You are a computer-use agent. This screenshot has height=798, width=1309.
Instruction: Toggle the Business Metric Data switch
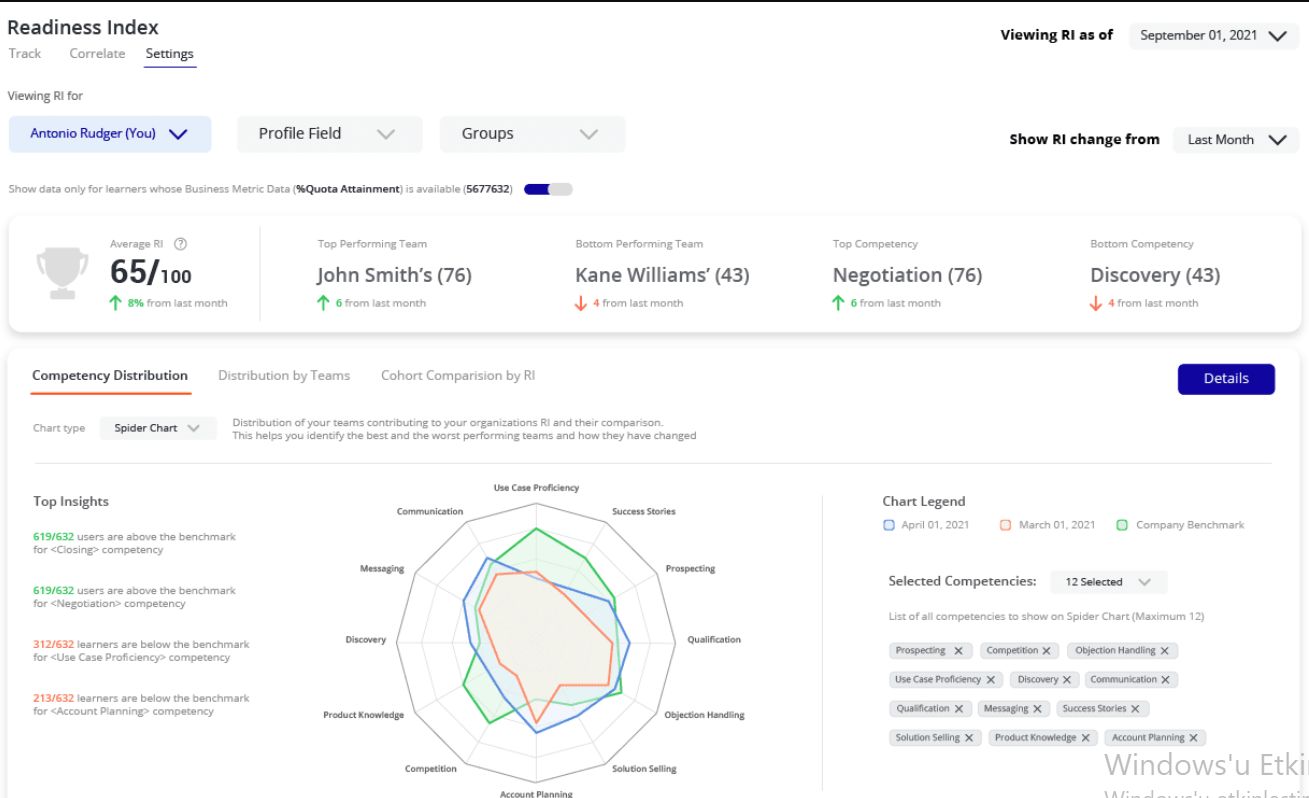click(x=548, y=189)
